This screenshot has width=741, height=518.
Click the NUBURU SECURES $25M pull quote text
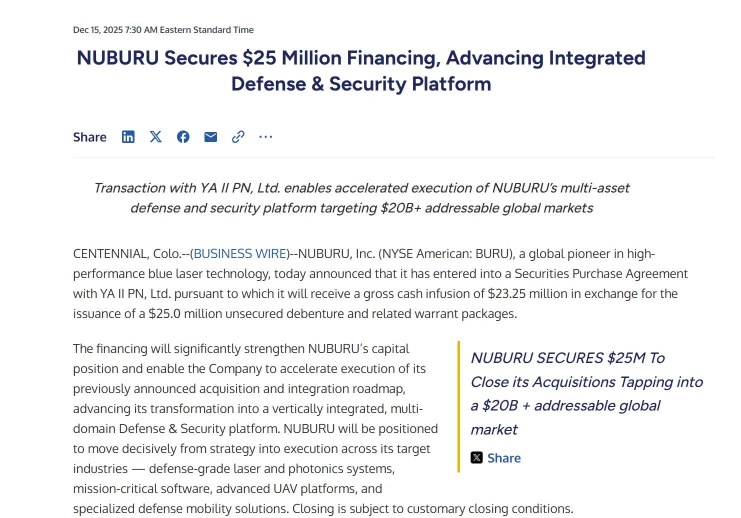(586, 394)
